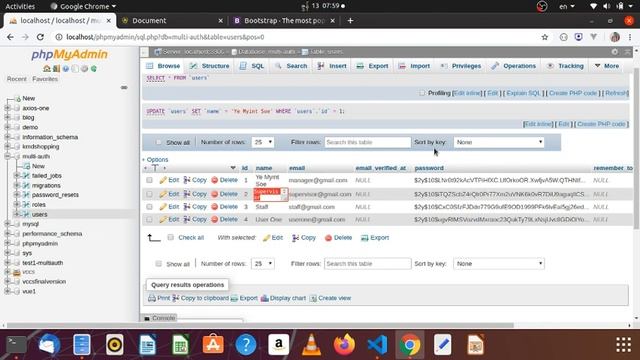Open the Operations tab
640x360 pixels.
[x=514, y=66]
